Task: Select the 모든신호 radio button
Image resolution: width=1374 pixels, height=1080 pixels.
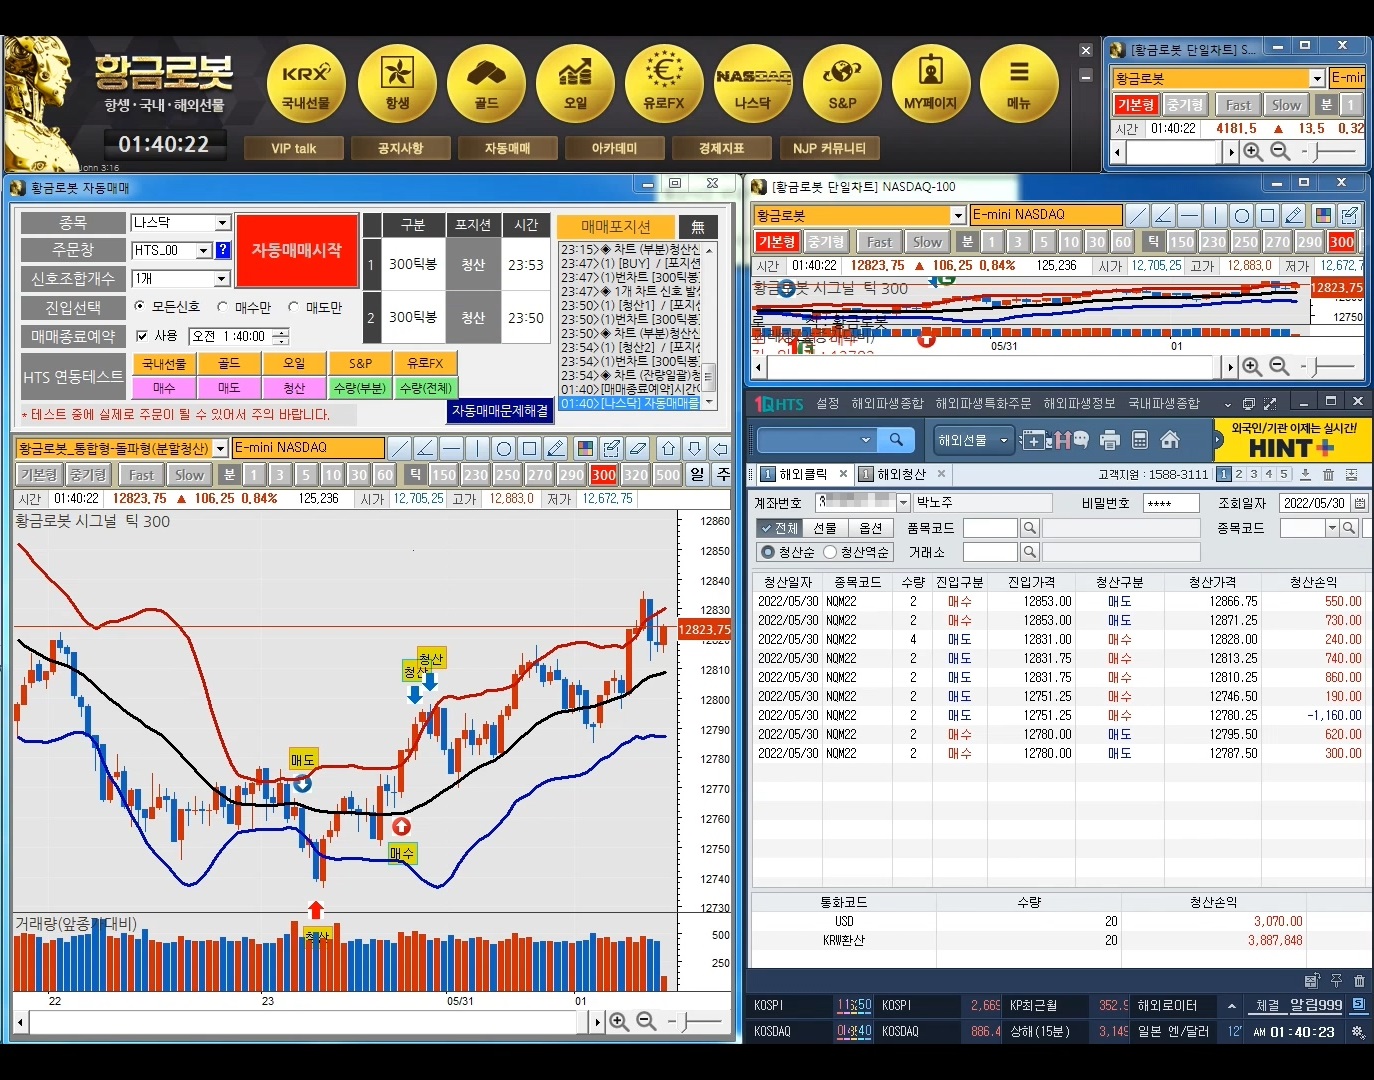Action: 140,307
